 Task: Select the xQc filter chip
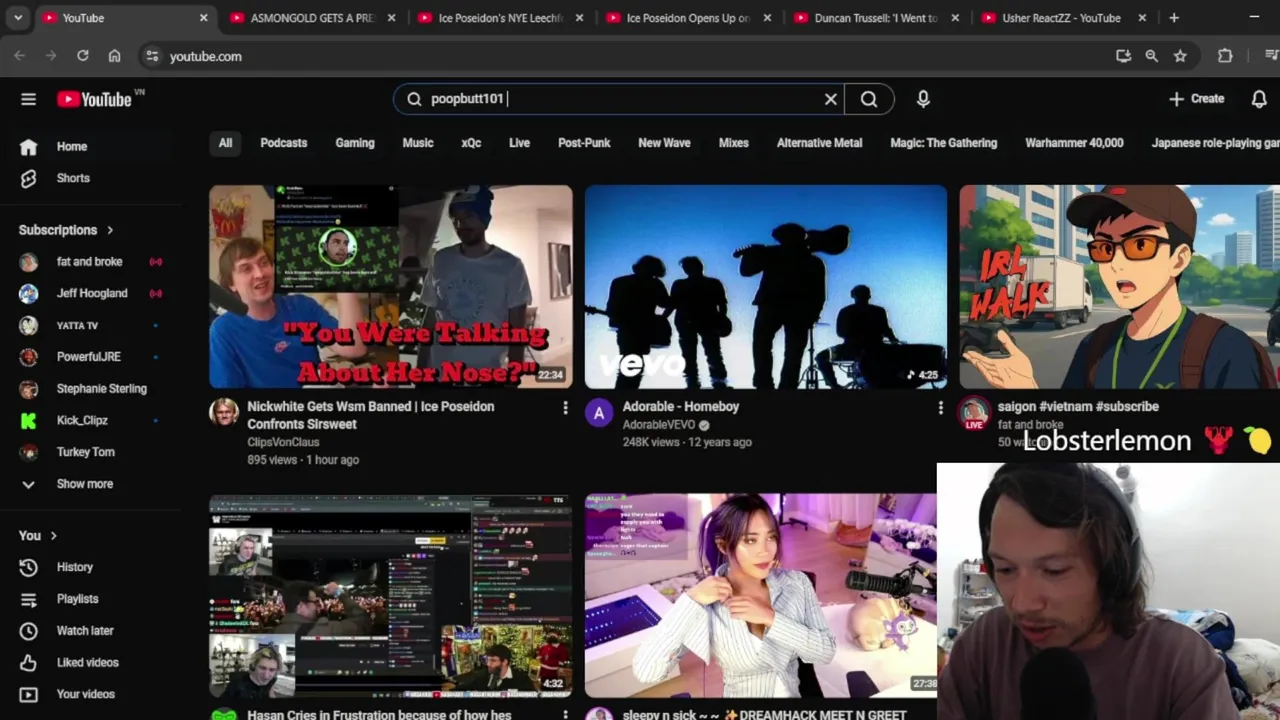pyautogui.click(x=471, y=143)
